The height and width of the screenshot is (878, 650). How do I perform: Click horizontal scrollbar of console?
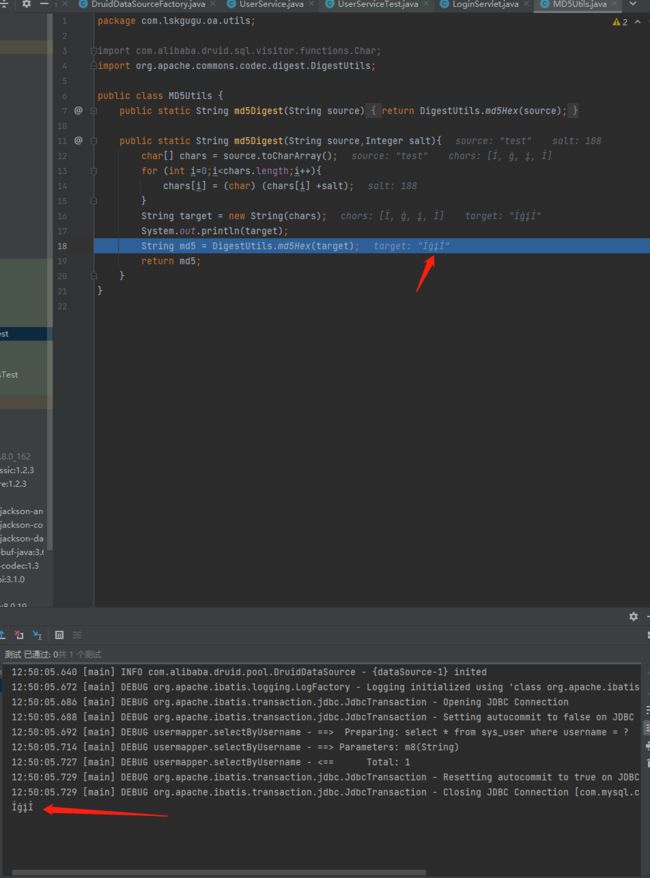click(x=218, y=872)
